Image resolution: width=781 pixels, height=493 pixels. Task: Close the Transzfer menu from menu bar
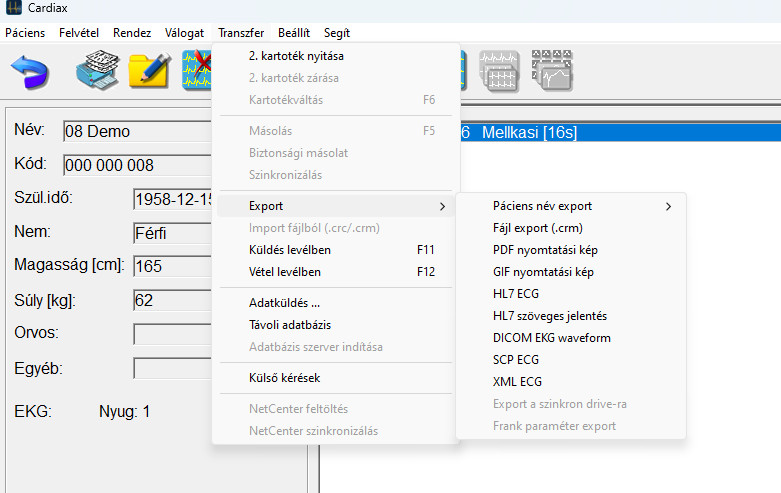pyautogui.click(x=241, y=33)
